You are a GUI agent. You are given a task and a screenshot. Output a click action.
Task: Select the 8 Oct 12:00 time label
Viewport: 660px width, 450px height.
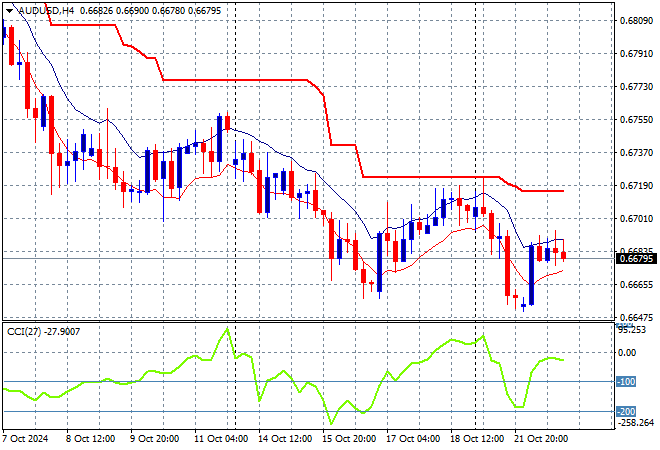[x=90, y=439]
